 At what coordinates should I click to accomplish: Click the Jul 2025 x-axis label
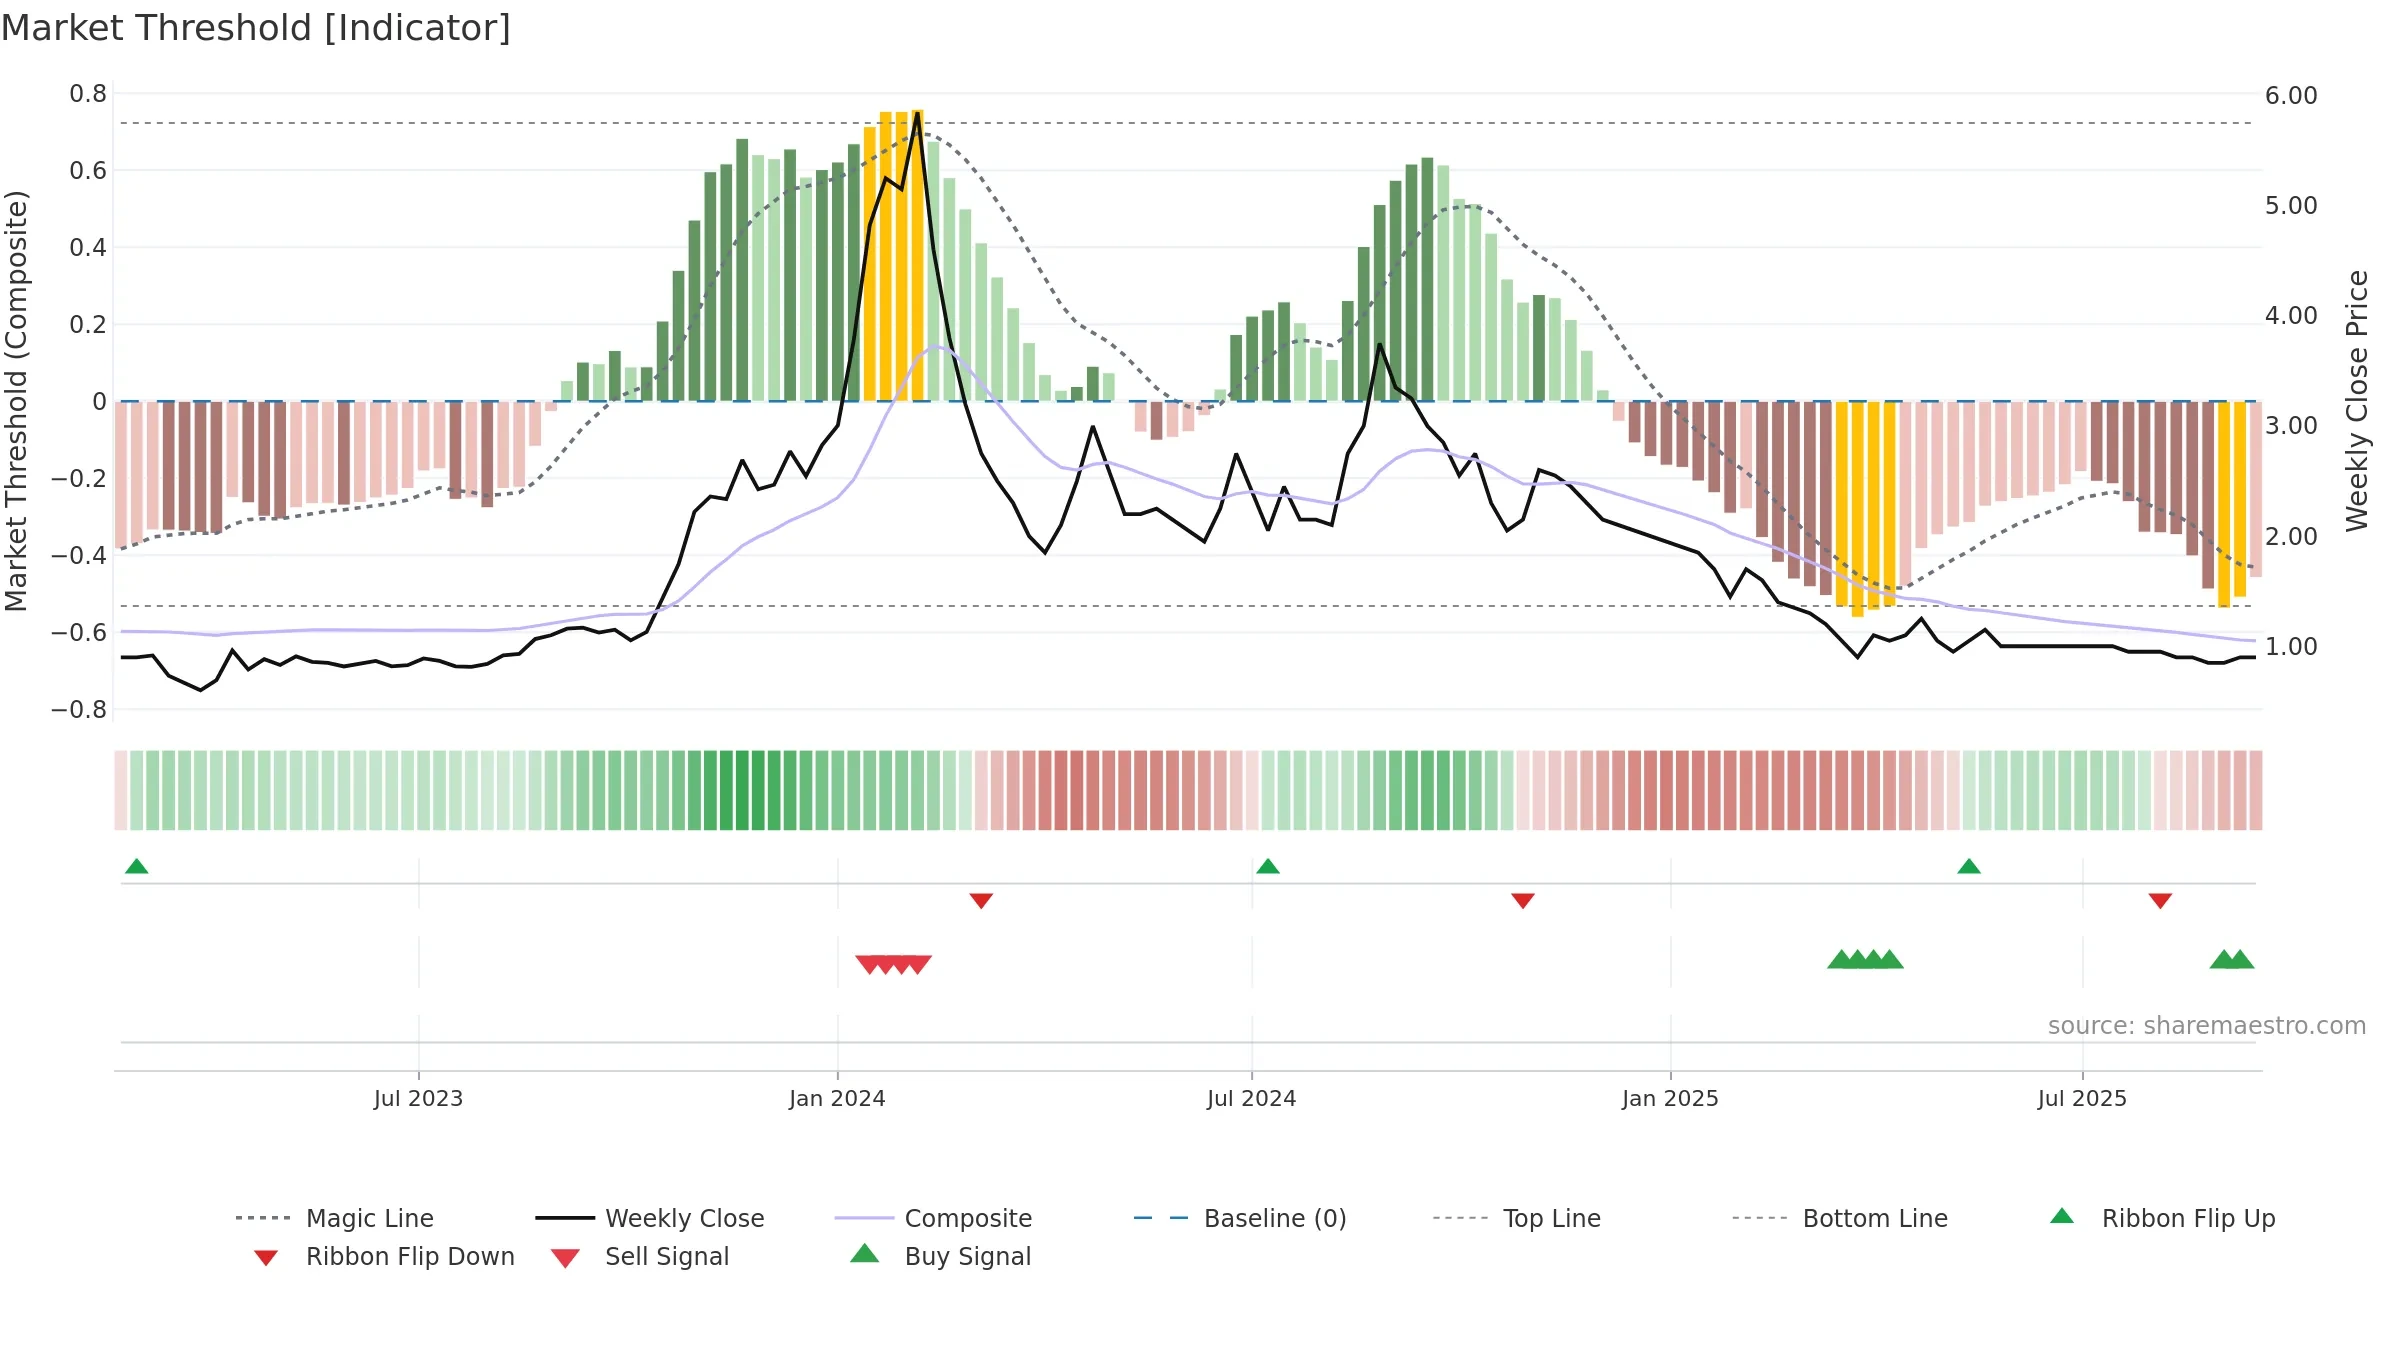[2082, 1099]
